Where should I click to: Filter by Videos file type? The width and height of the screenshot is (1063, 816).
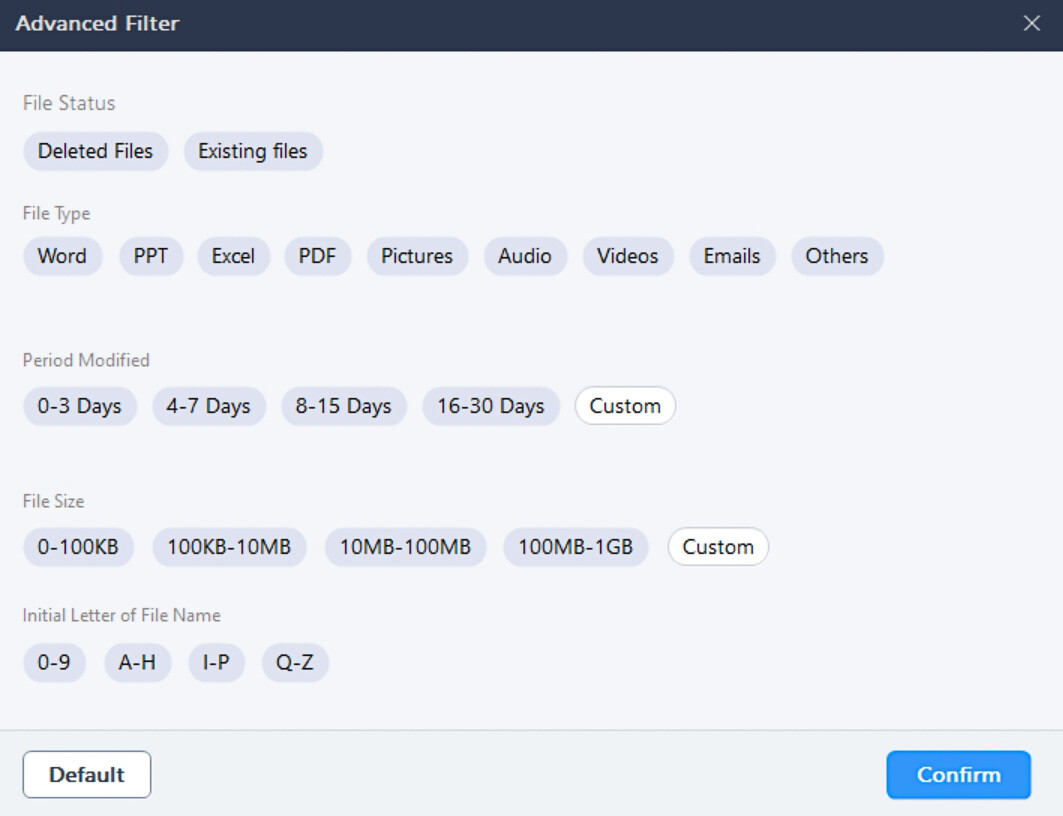coord(628,256)
